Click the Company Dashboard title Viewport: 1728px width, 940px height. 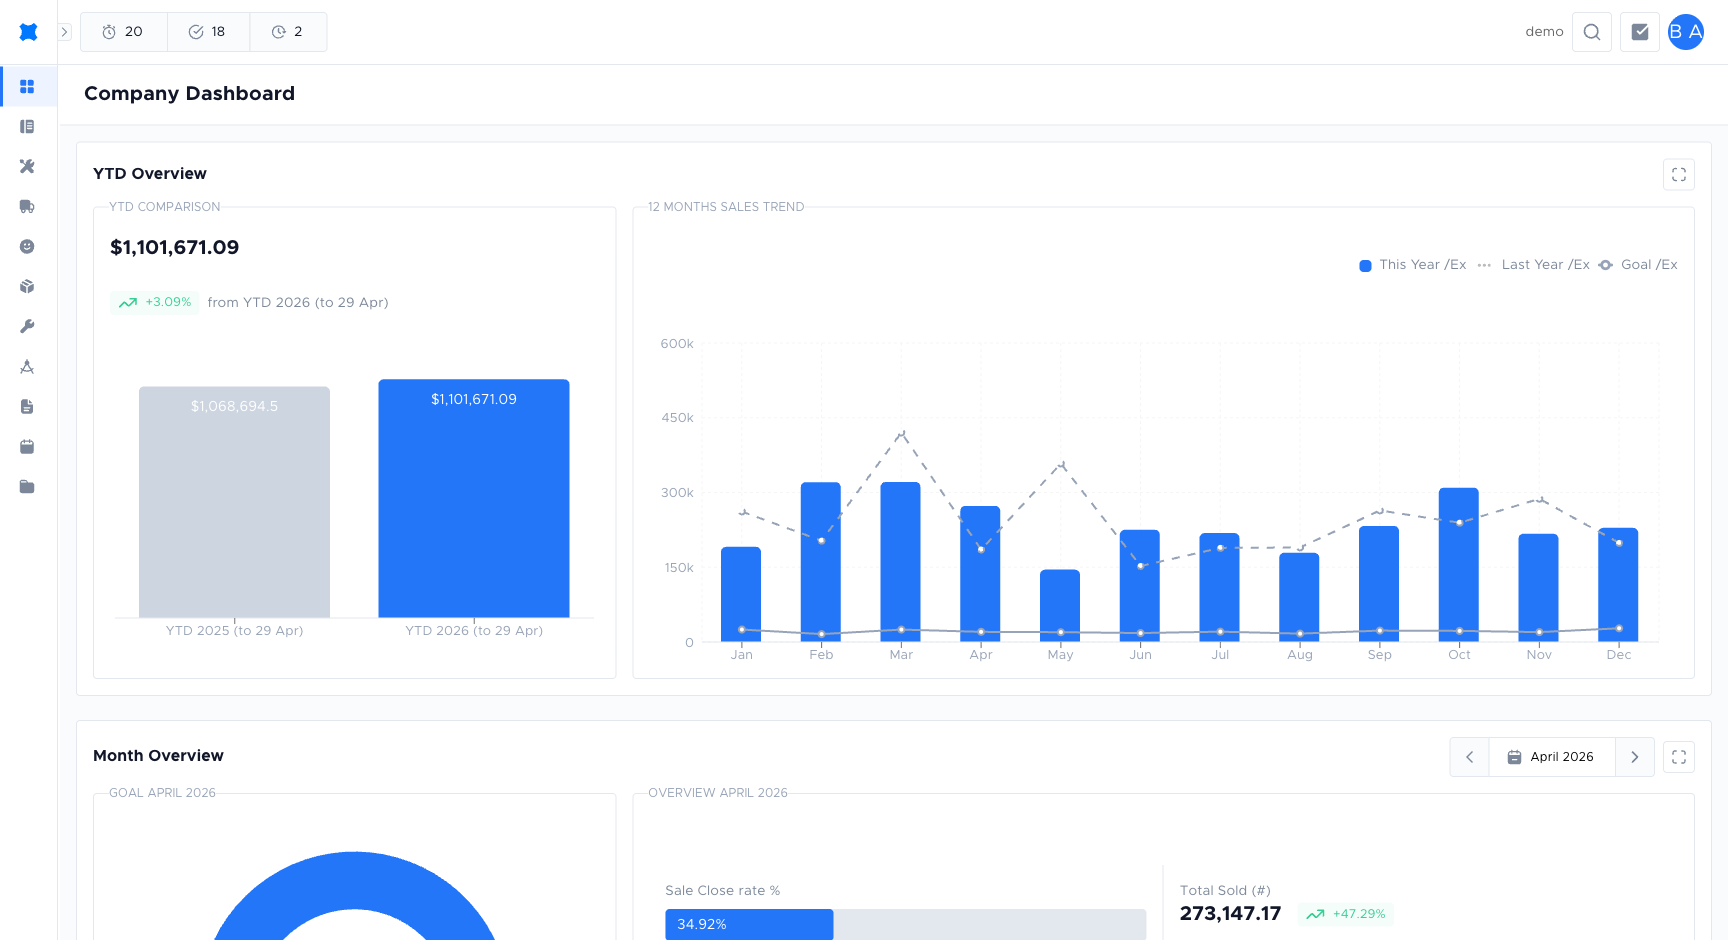(x=189, y=93)
